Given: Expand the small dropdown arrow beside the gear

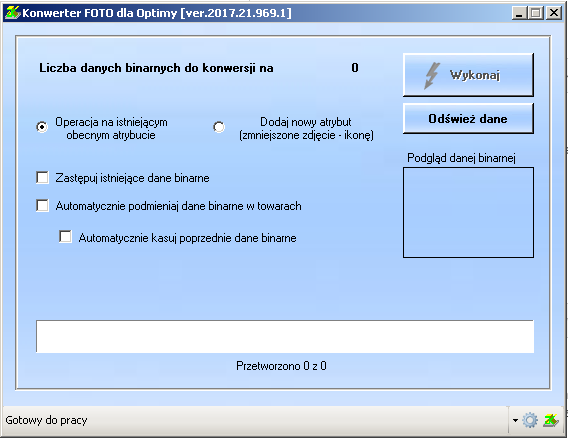Looking at the screenshot, I should click(x=515, y=421).
